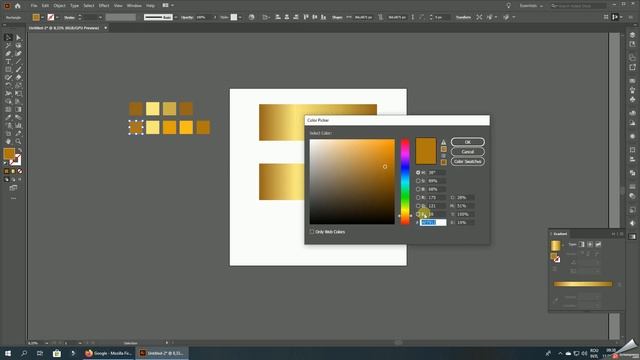640x360 pixels.
Task: Select Radial Gradient type in Gradient panel
Action: [x=590, y=244]
